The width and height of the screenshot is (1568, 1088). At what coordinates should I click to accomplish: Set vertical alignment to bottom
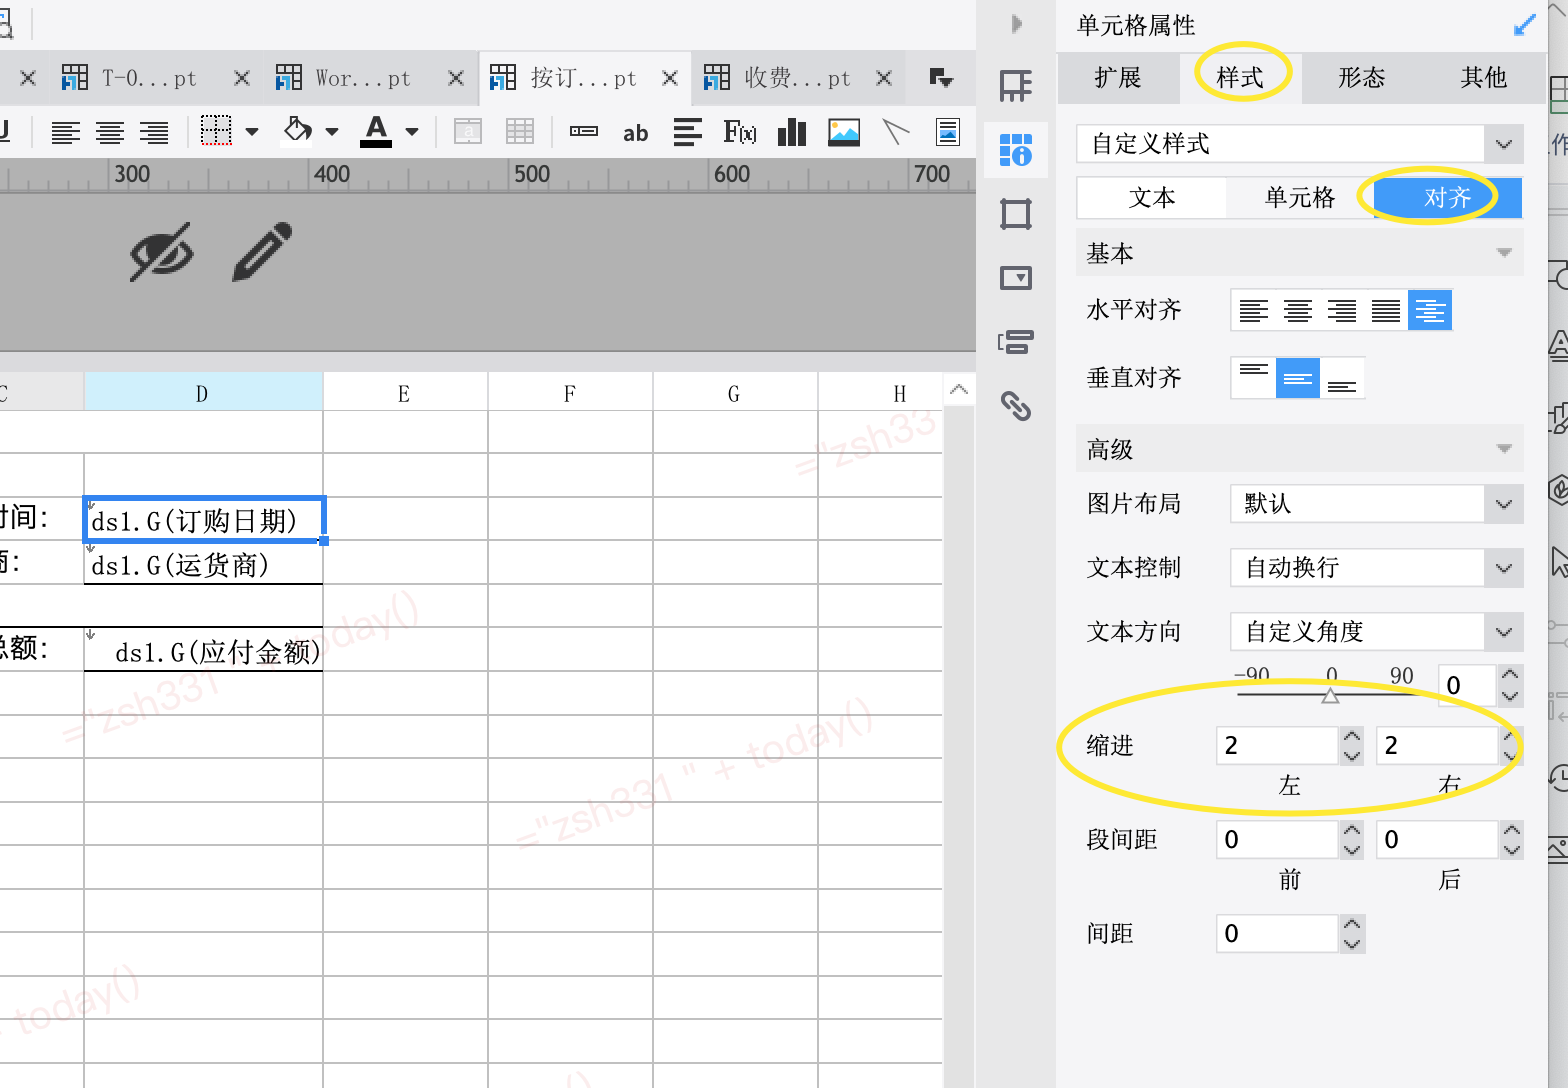[x=1342, y=378]
